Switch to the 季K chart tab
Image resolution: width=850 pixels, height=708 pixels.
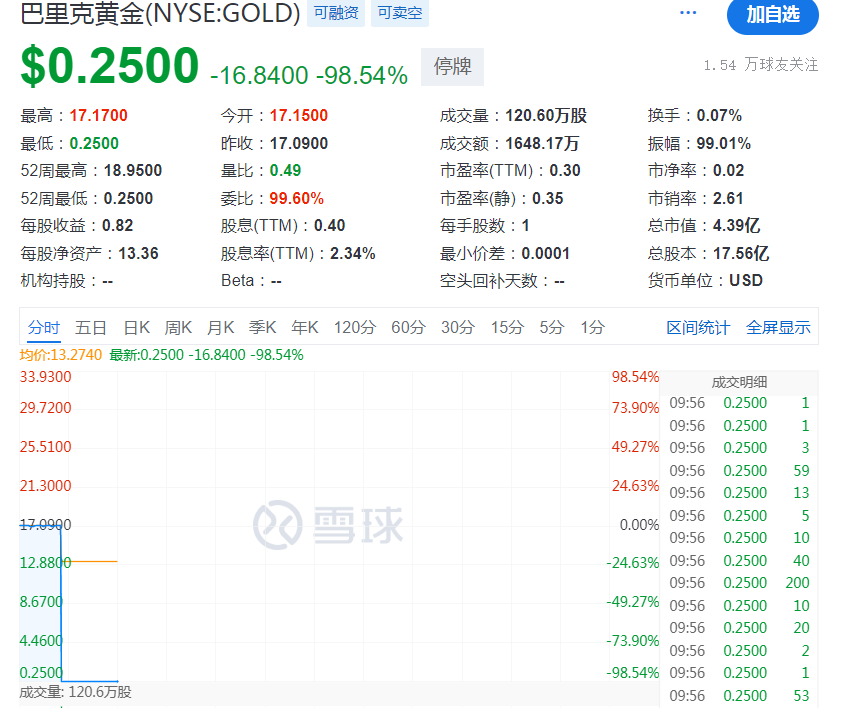click(262, 327)
